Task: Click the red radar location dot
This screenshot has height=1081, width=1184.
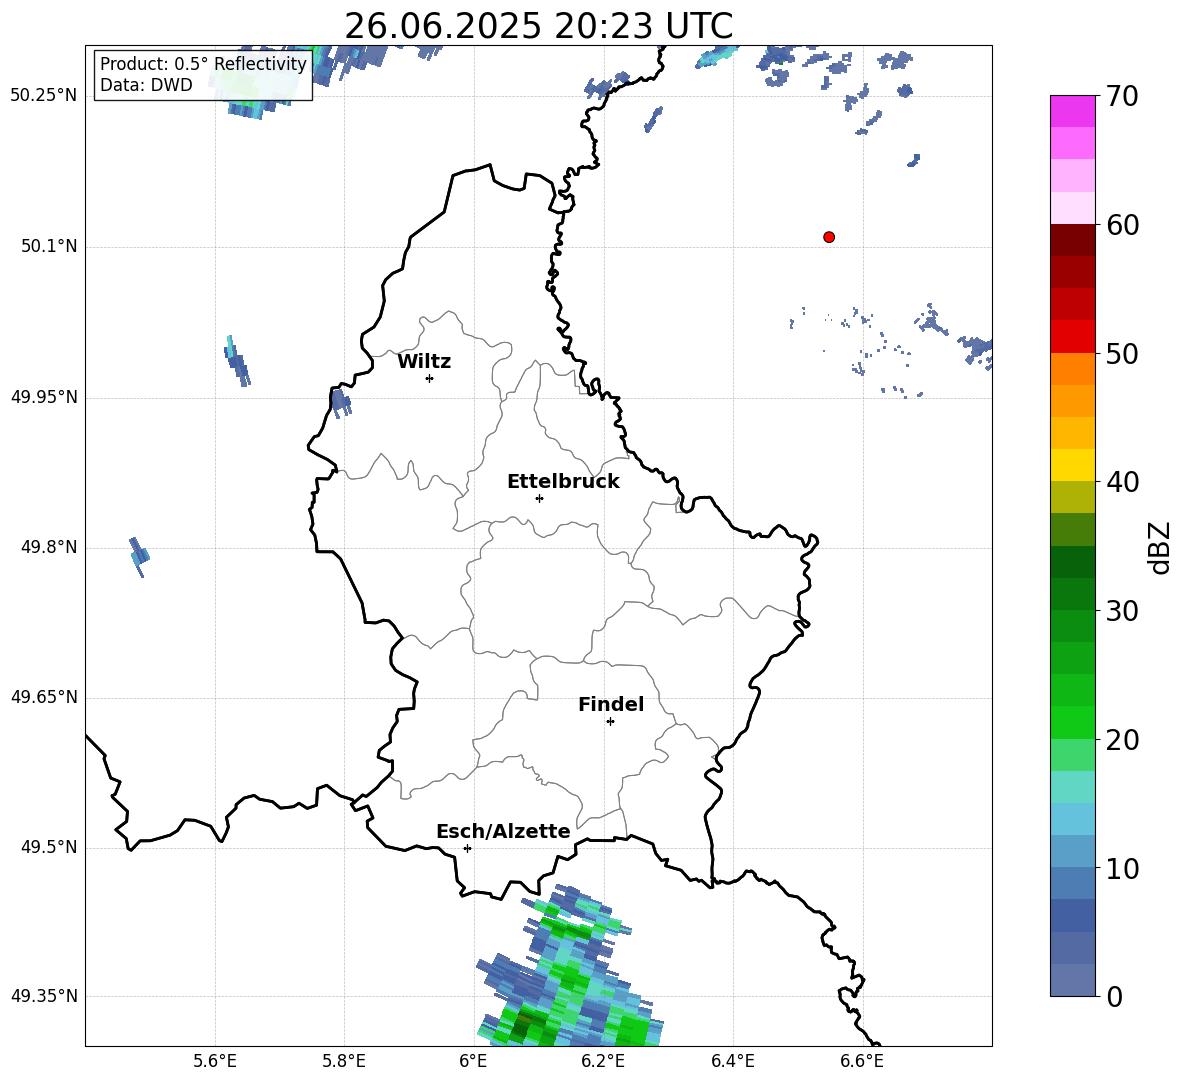Action: (829, 237)
